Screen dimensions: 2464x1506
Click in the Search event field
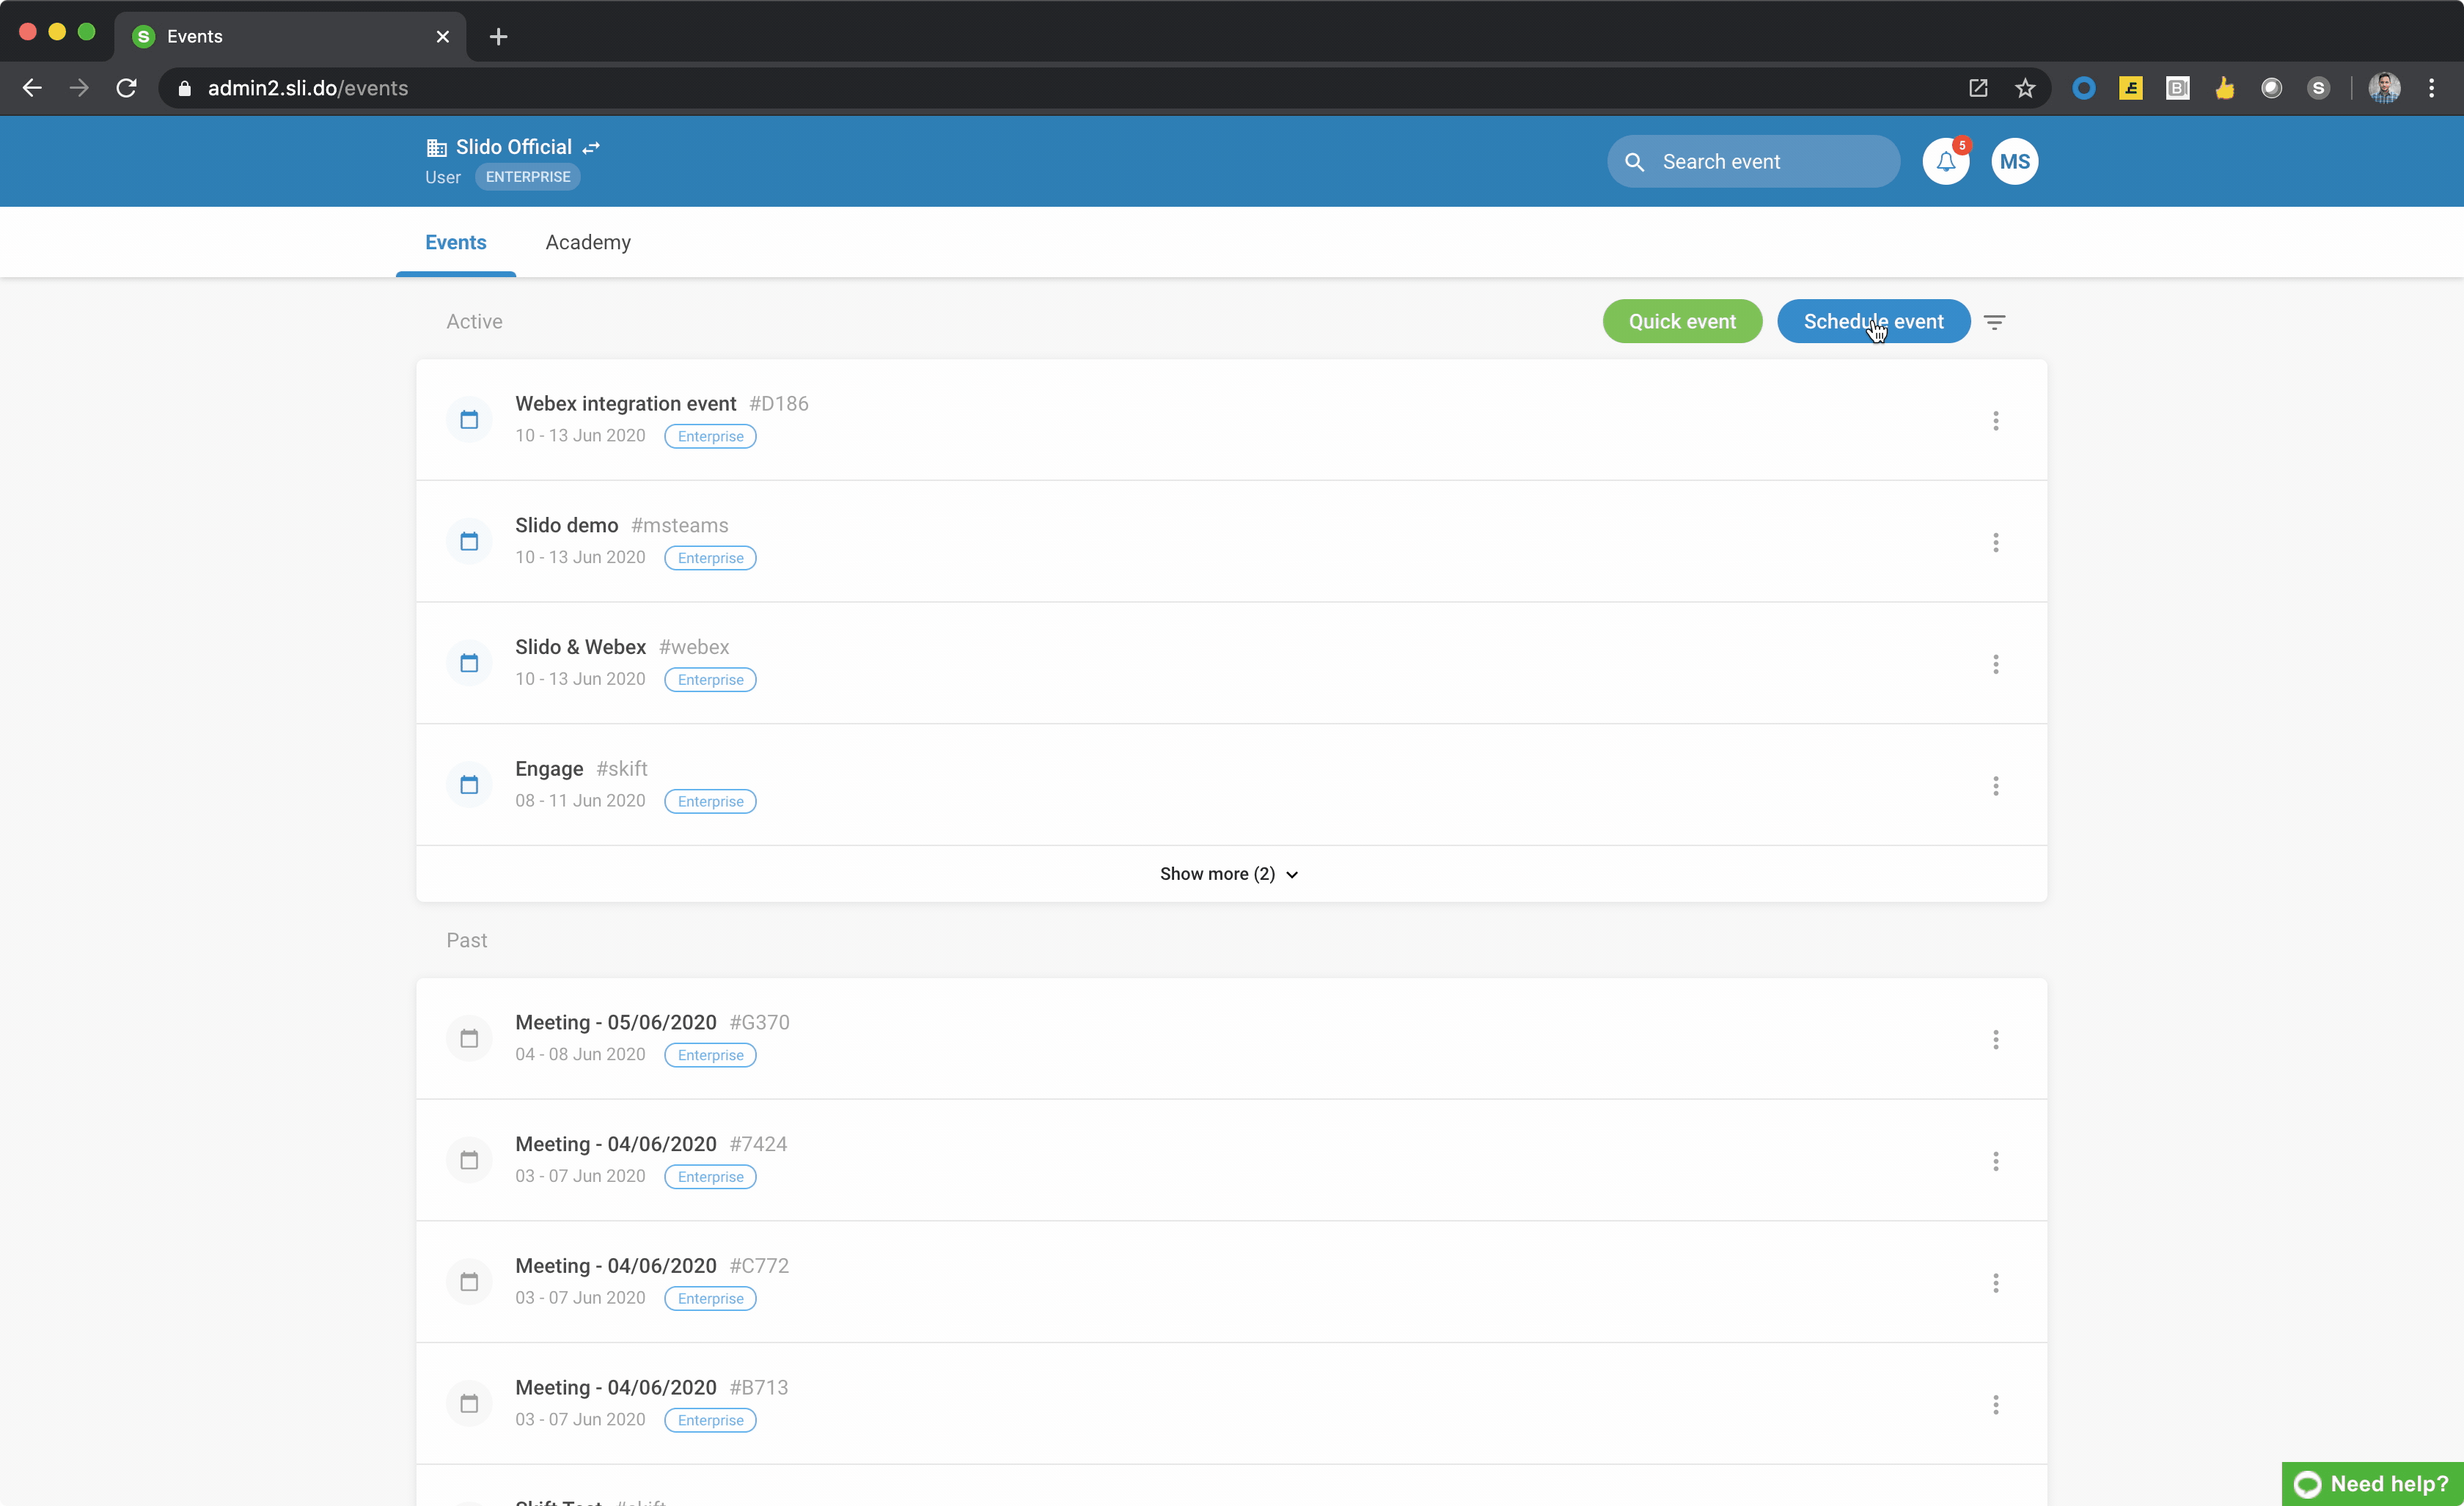coord(1753,161)
